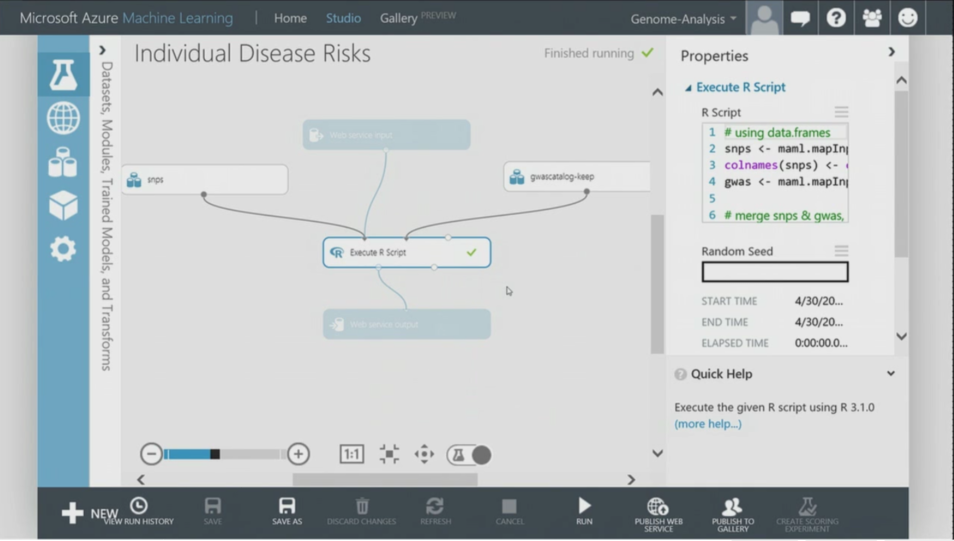Go to the Home tab
954x541 pixels.
(x=290, y=18)
